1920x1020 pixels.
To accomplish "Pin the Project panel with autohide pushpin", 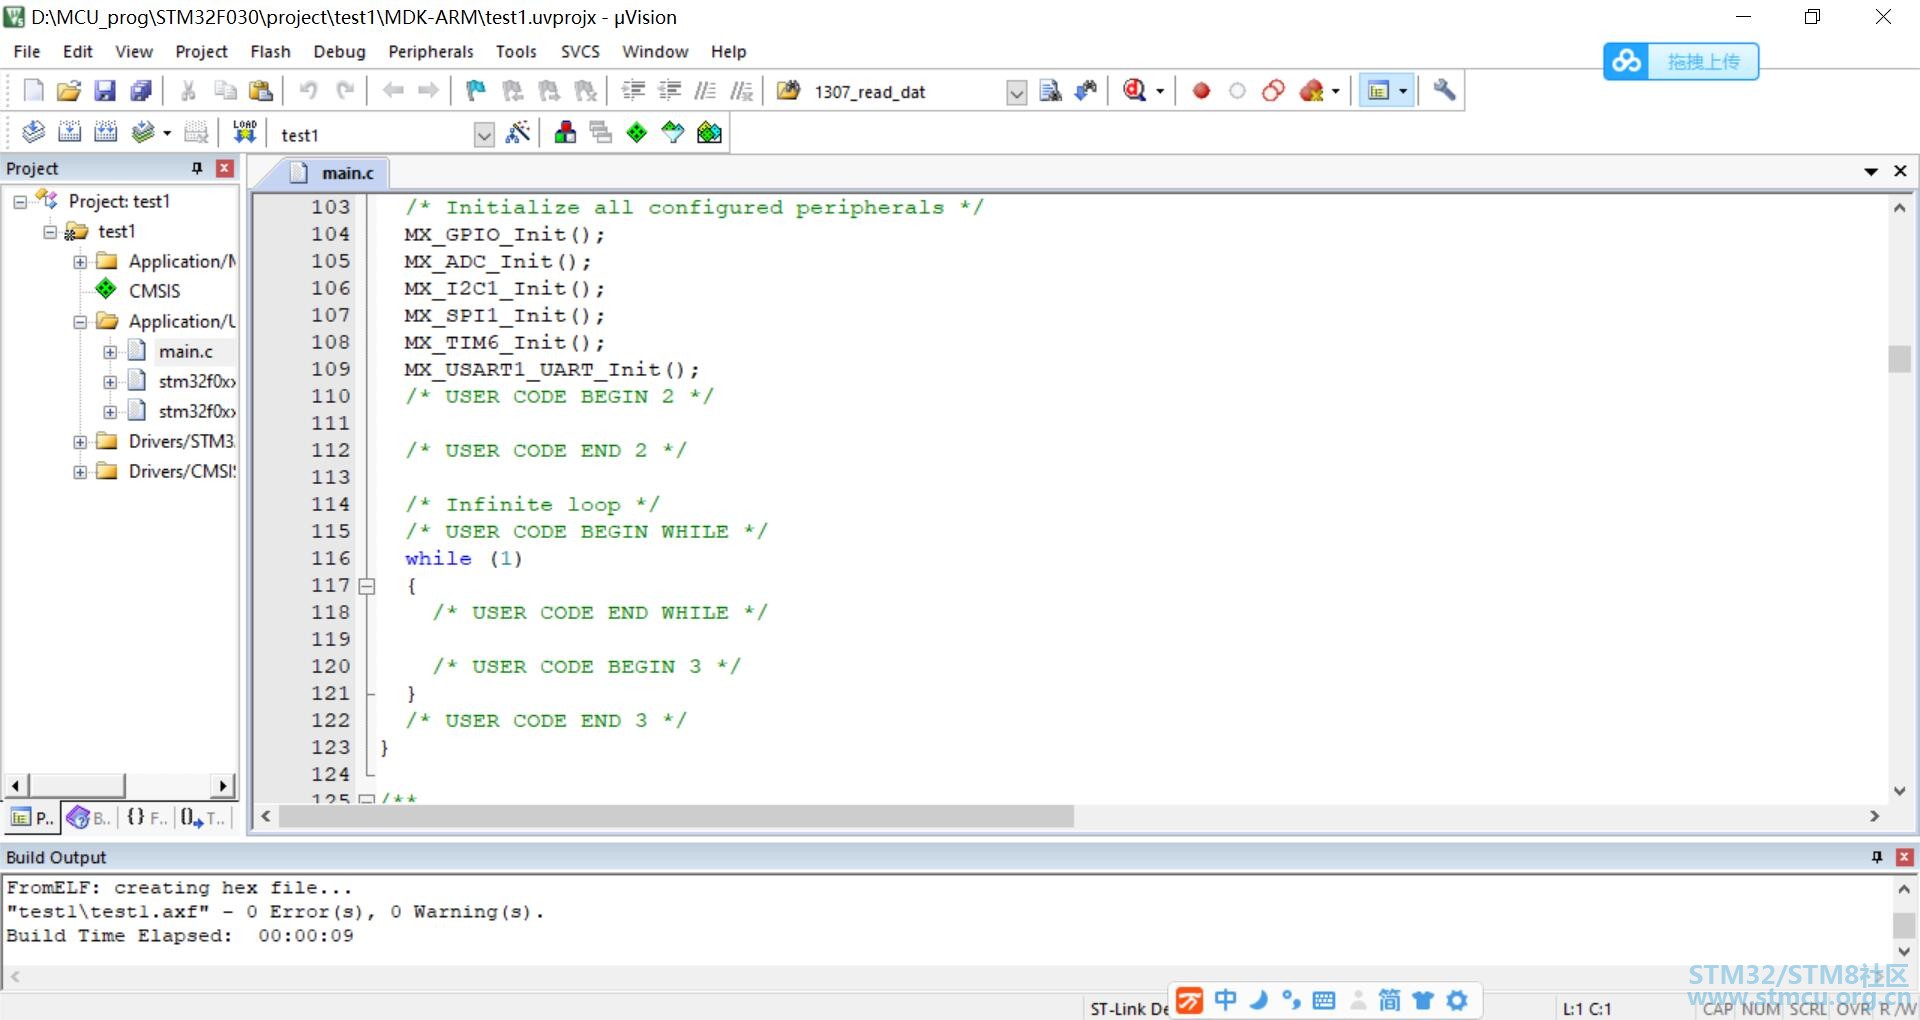I will click(197, 168).
